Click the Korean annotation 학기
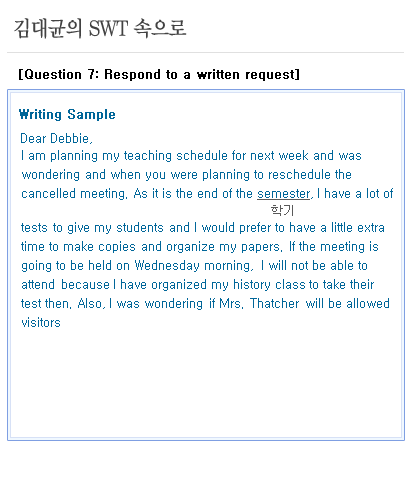 click(x=282, y=210)
